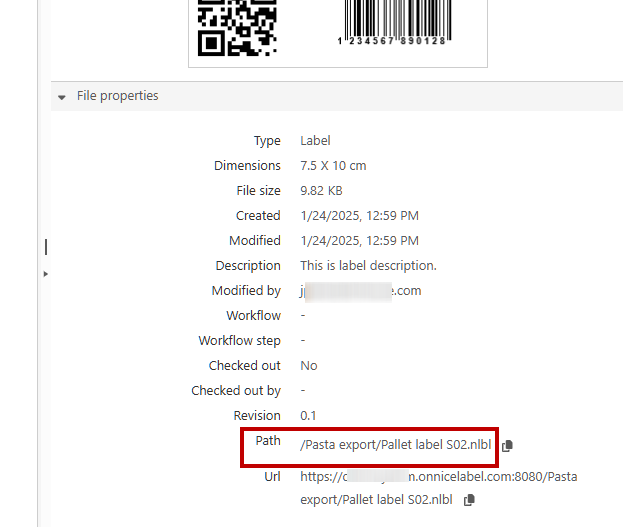The width and height of the screenshot is (623, 527).
Task: Click the Checked out No value
Action: [308, 366]
